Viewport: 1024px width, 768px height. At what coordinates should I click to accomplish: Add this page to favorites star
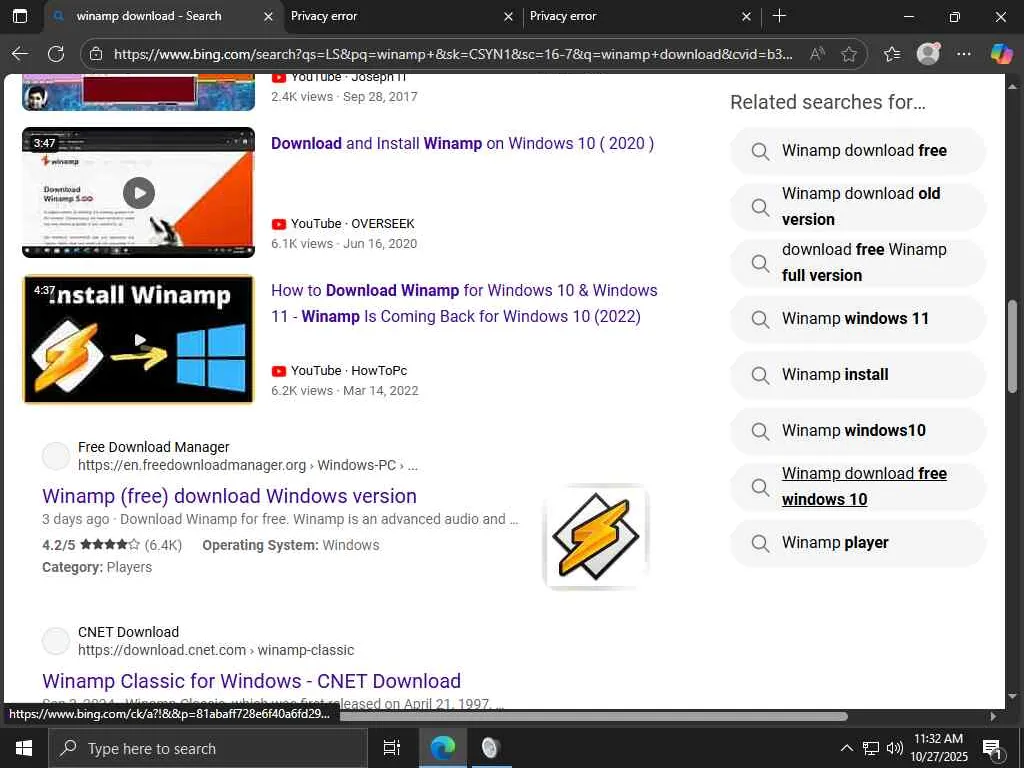click(x=849, y=54)
